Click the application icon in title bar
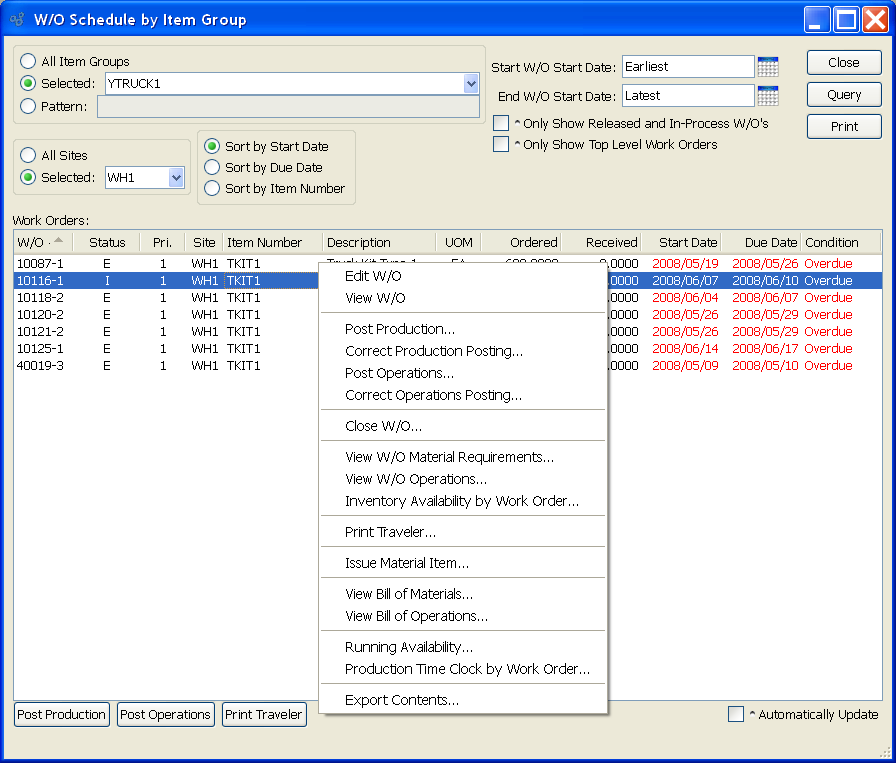 click(17, 19)
